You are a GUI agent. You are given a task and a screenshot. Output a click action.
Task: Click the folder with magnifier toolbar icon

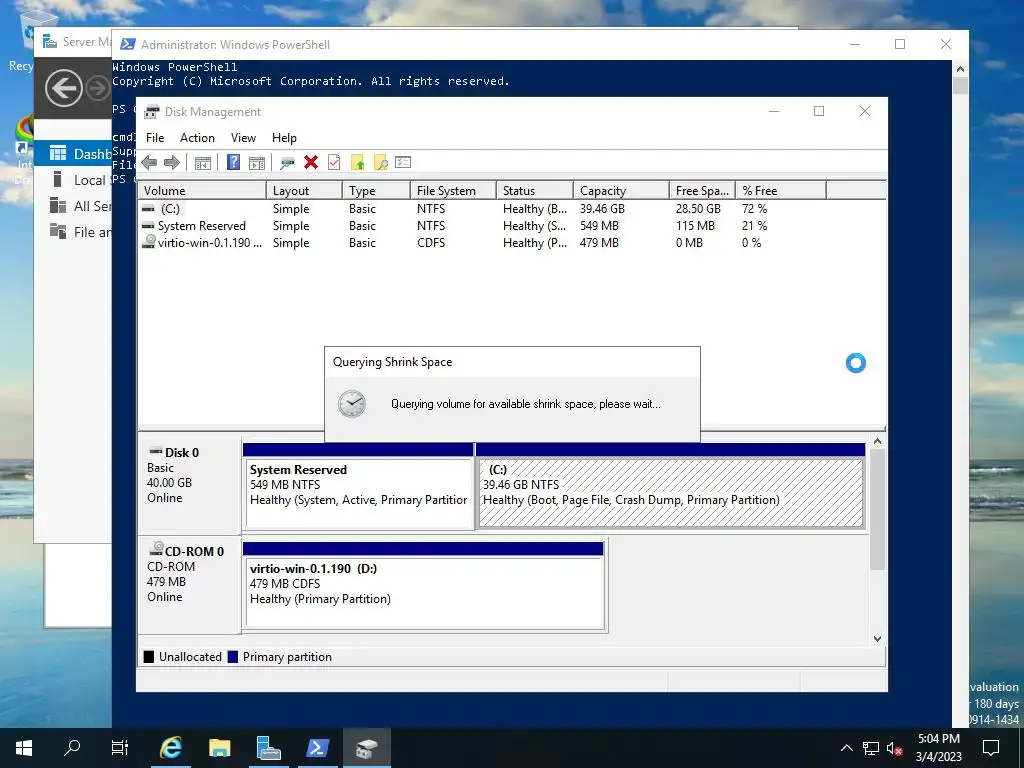[381, 163]
